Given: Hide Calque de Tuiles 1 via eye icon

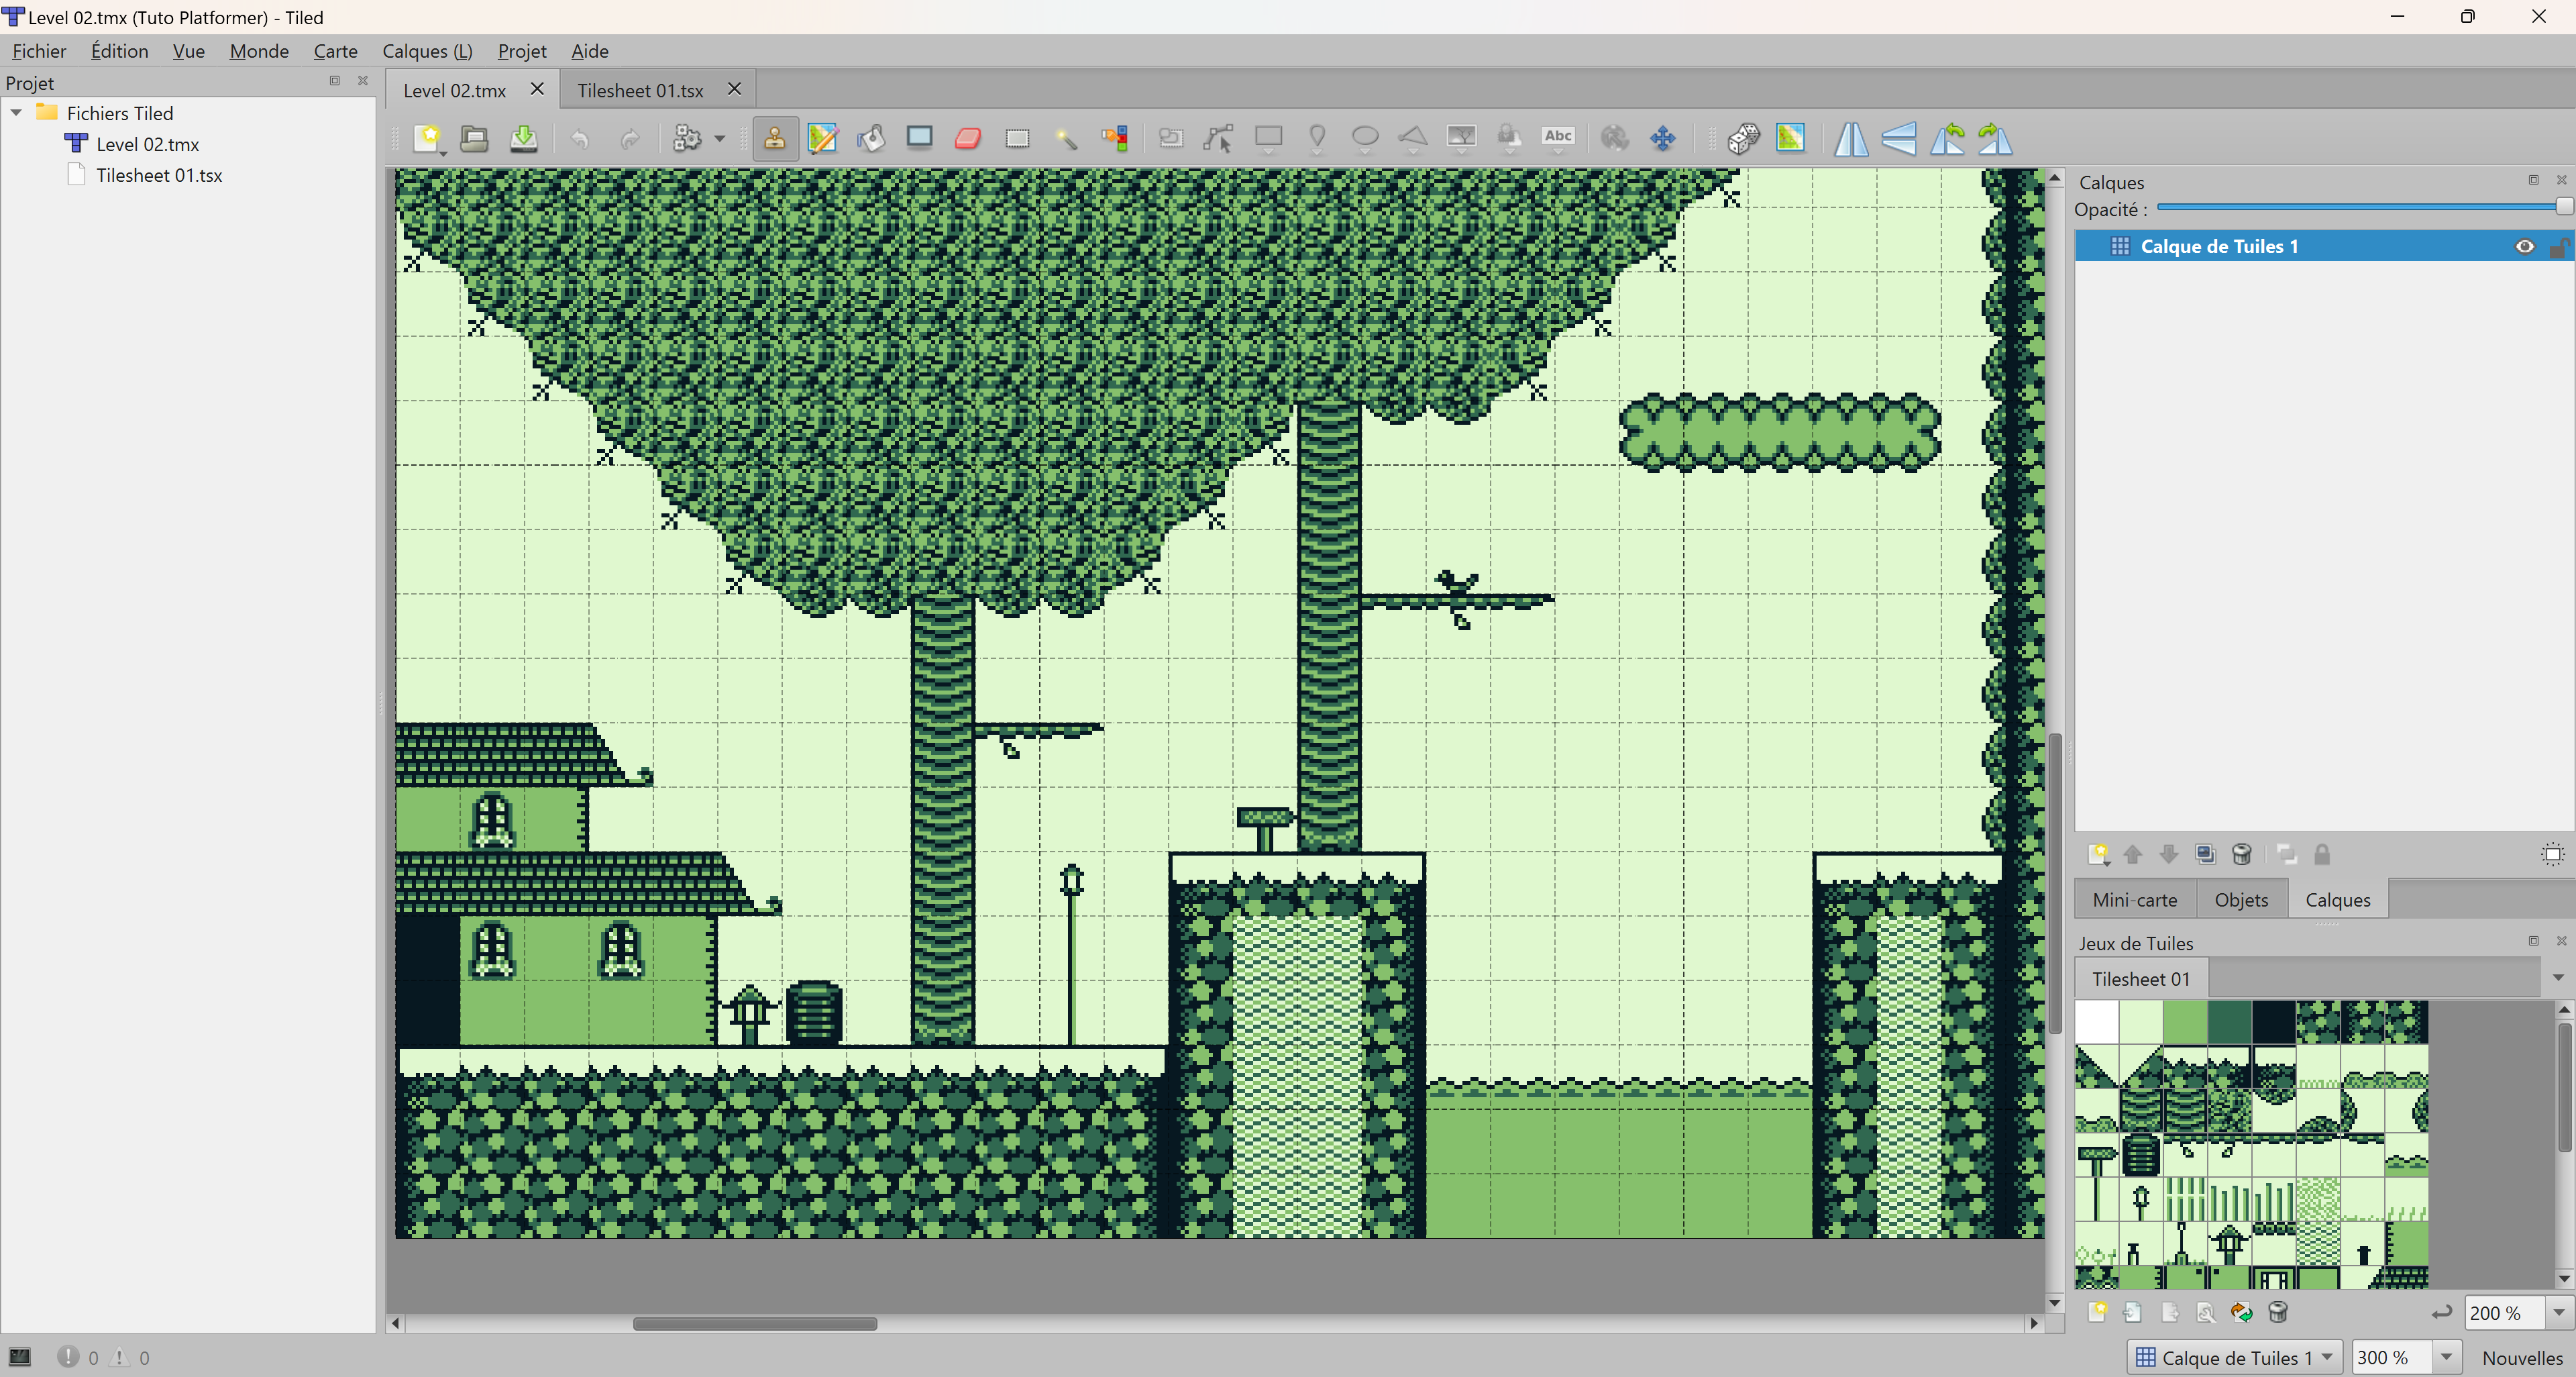Looking at the screenshot, I should pos(2524,246).
